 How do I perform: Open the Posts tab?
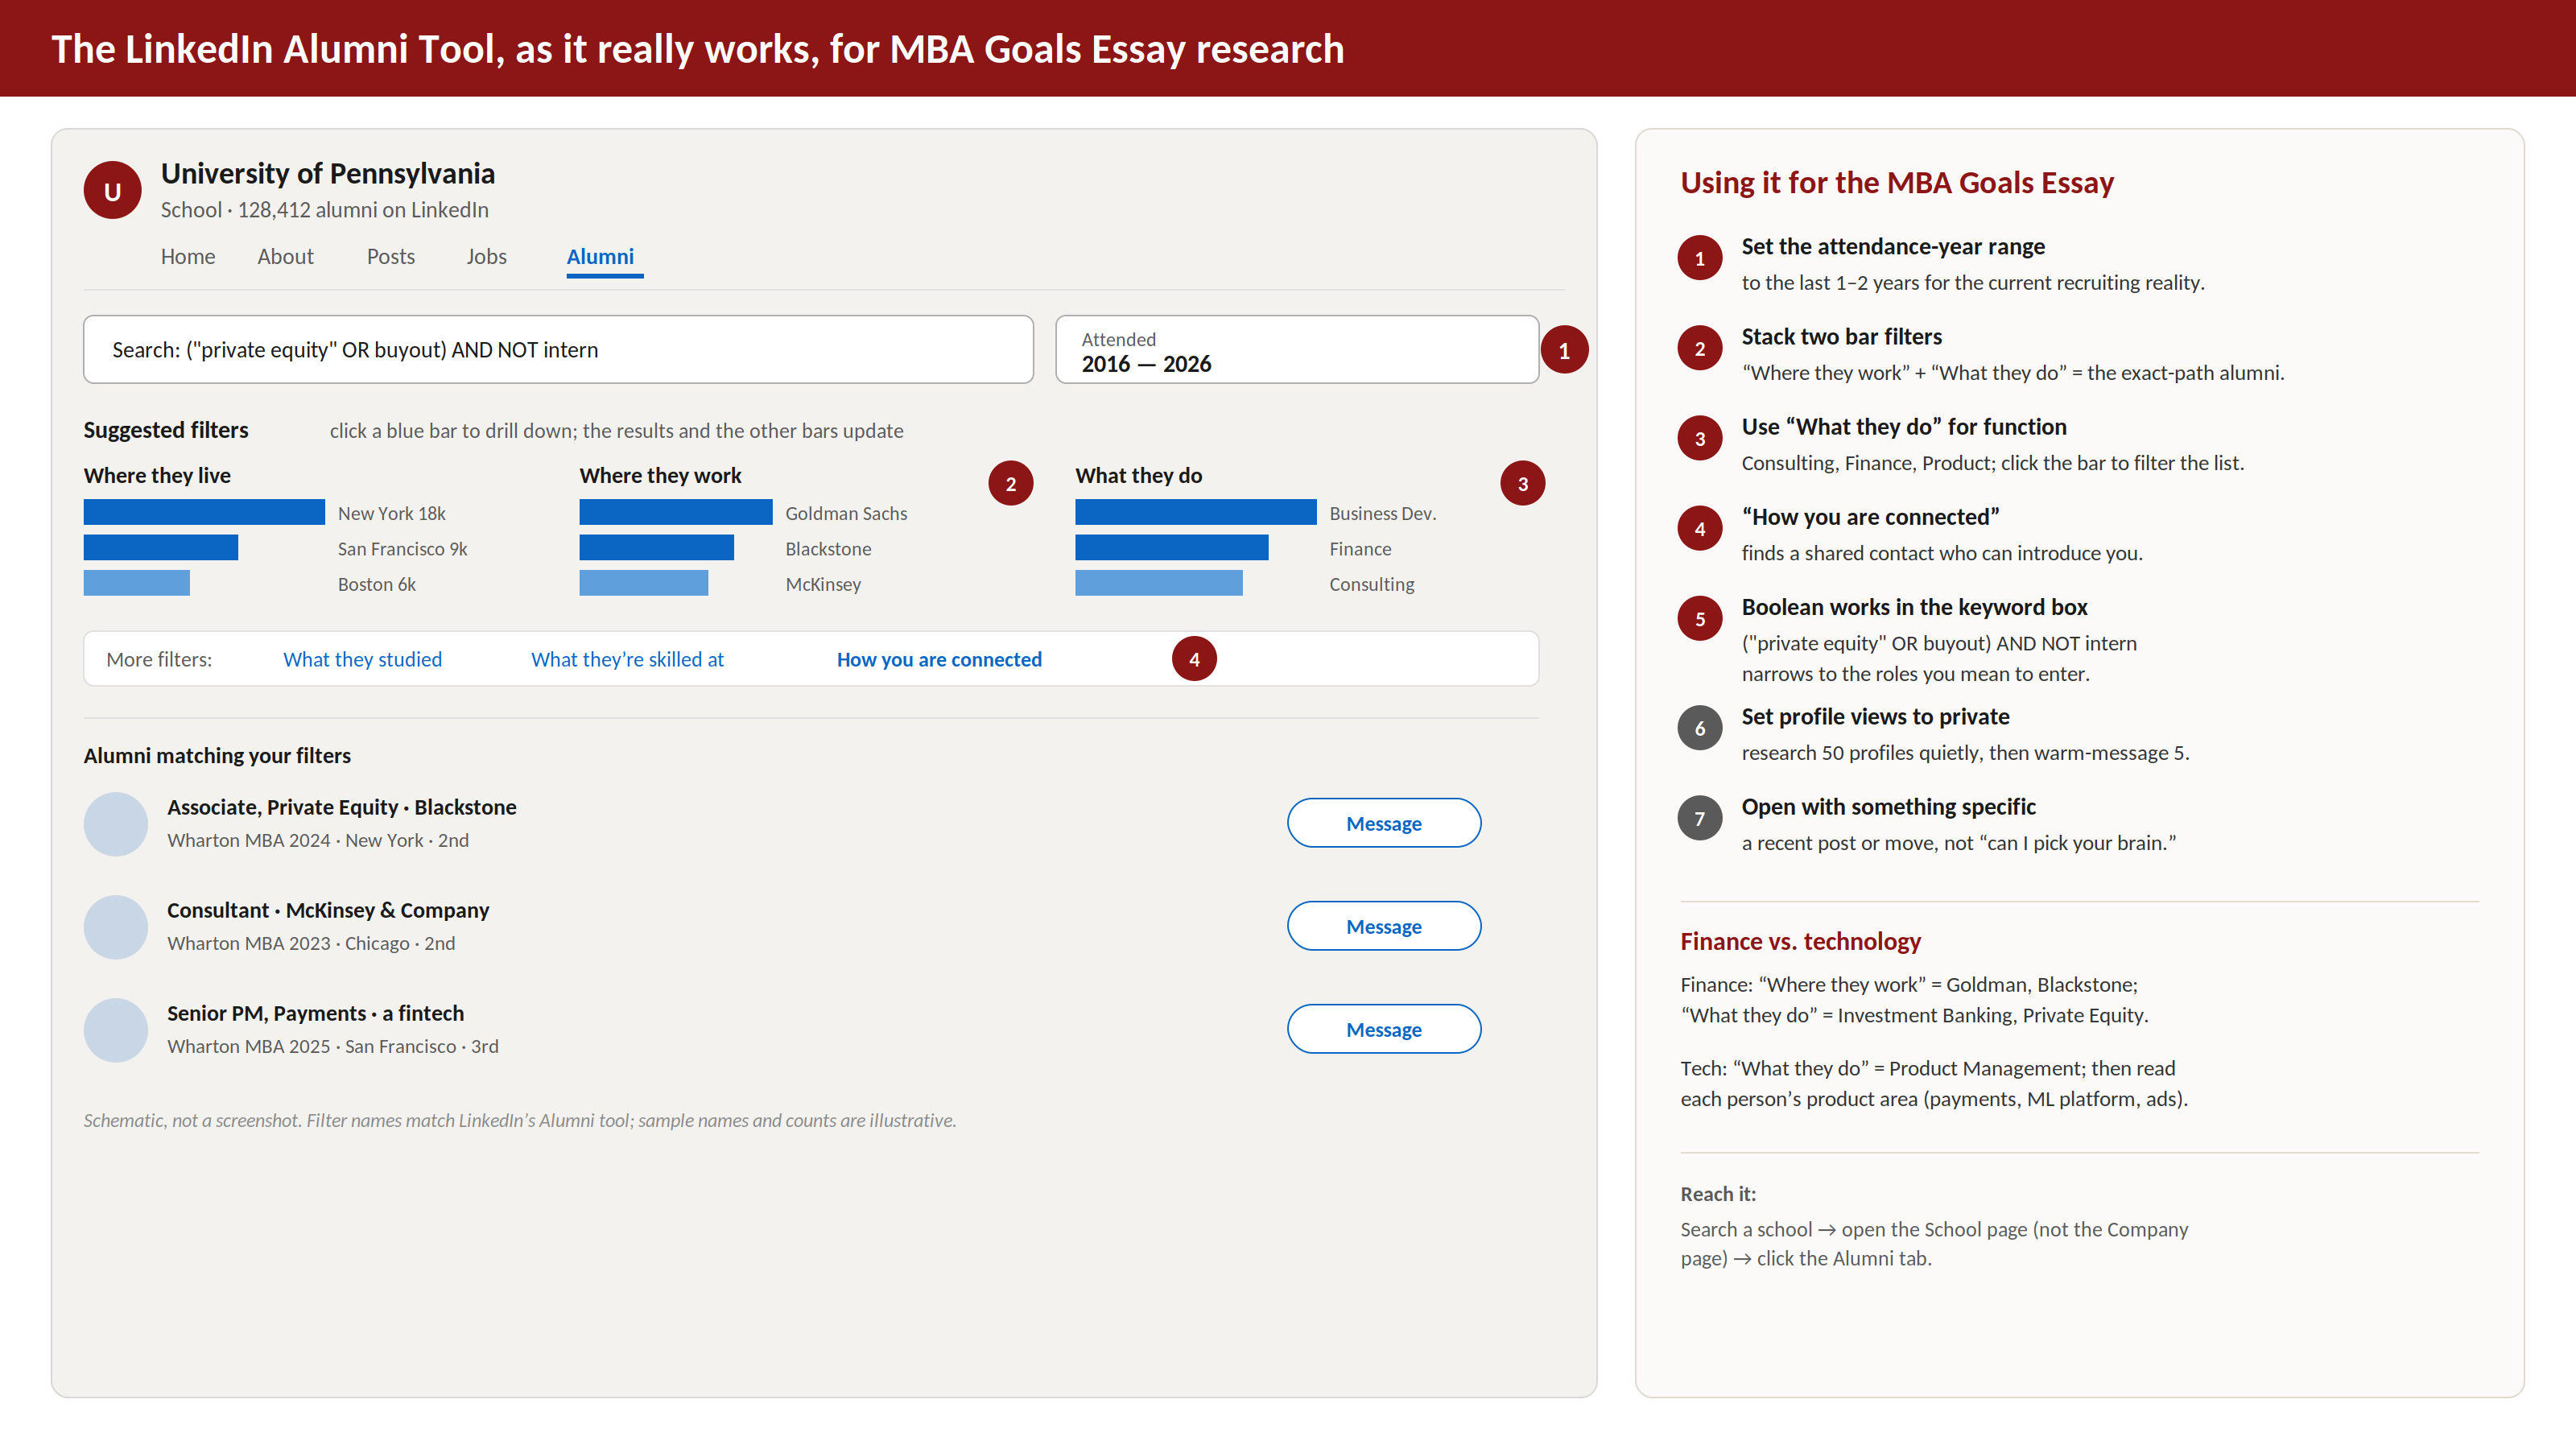point(390,256)
